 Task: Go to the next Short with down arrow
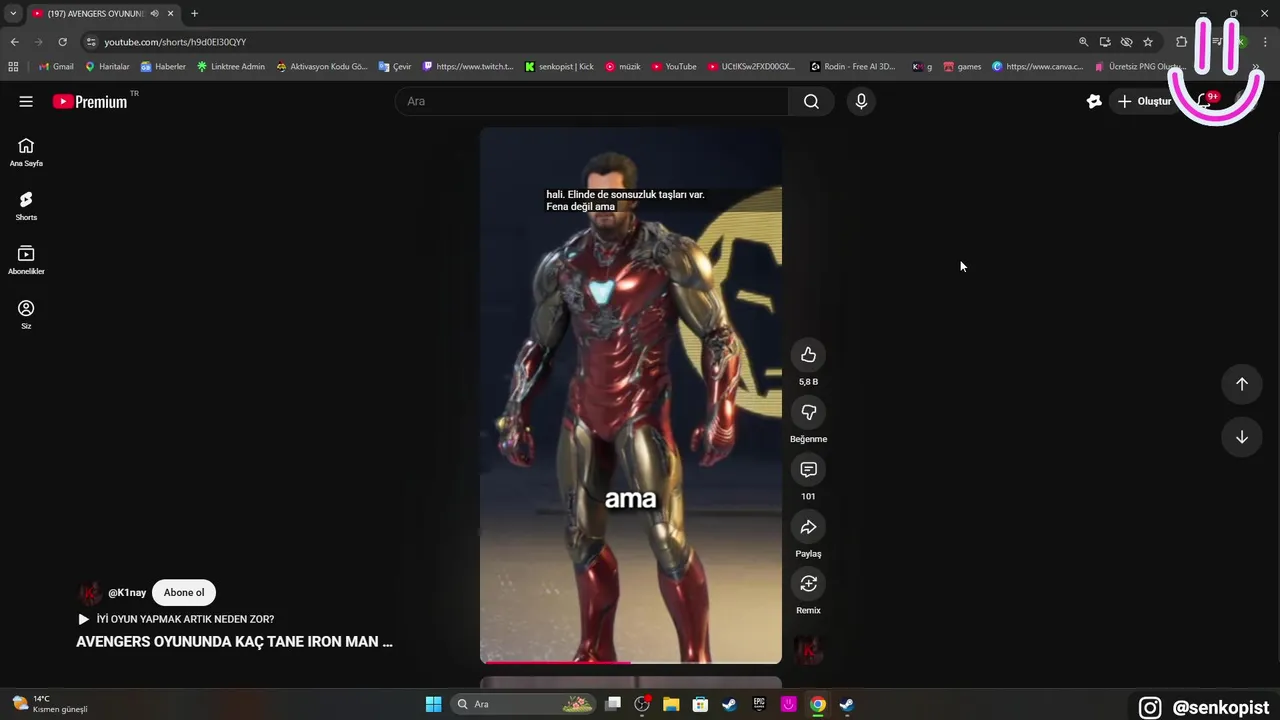tap(1241, 437)
